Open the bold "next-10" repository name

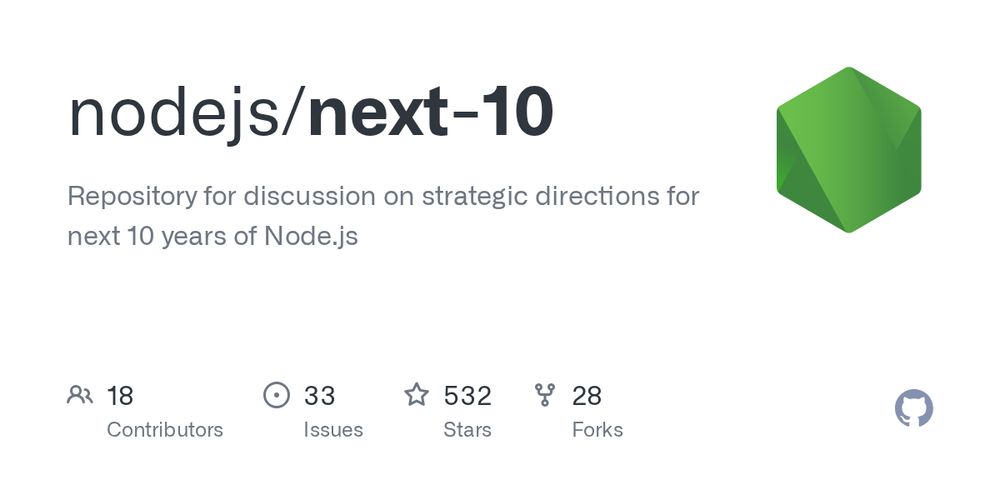click(430, 113)
